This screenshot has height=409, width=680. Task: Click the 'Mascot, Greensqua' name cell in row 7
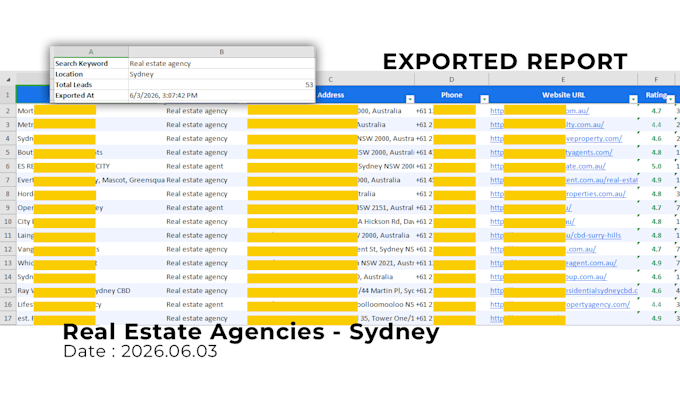click(131, 180)
